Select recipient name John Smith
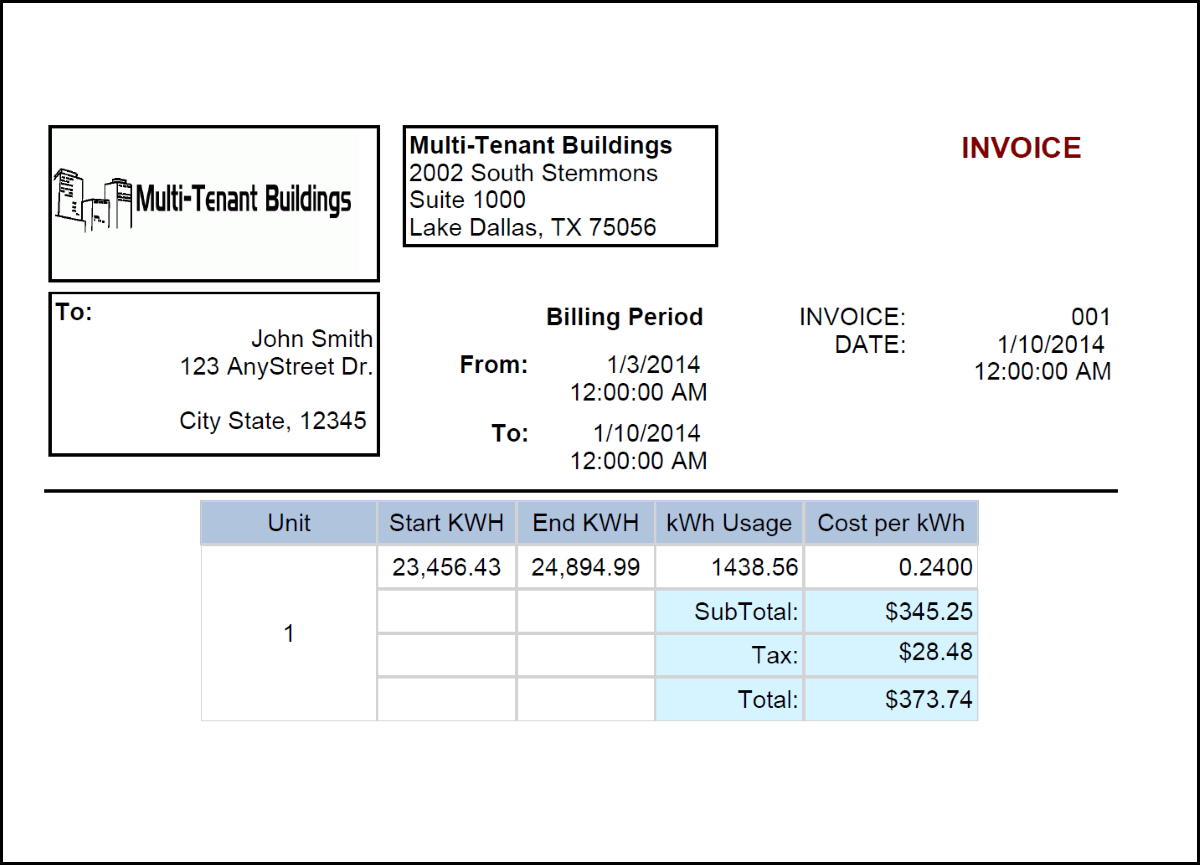Screen dimensions: 1200x865 click(311, 339)
